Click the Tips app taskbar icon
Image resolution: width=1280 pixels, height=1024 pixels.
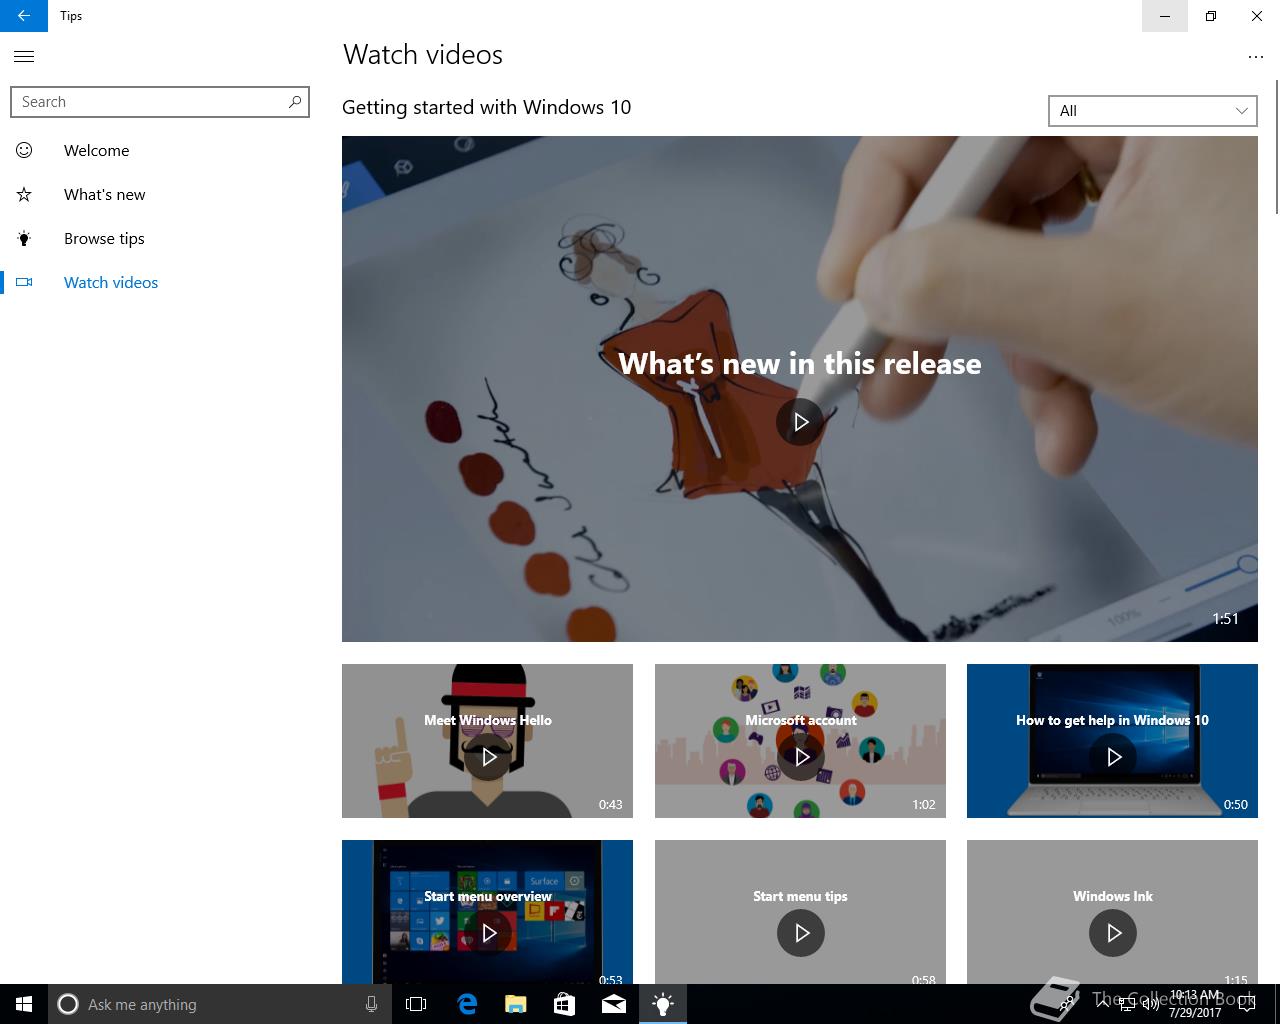663,1004
